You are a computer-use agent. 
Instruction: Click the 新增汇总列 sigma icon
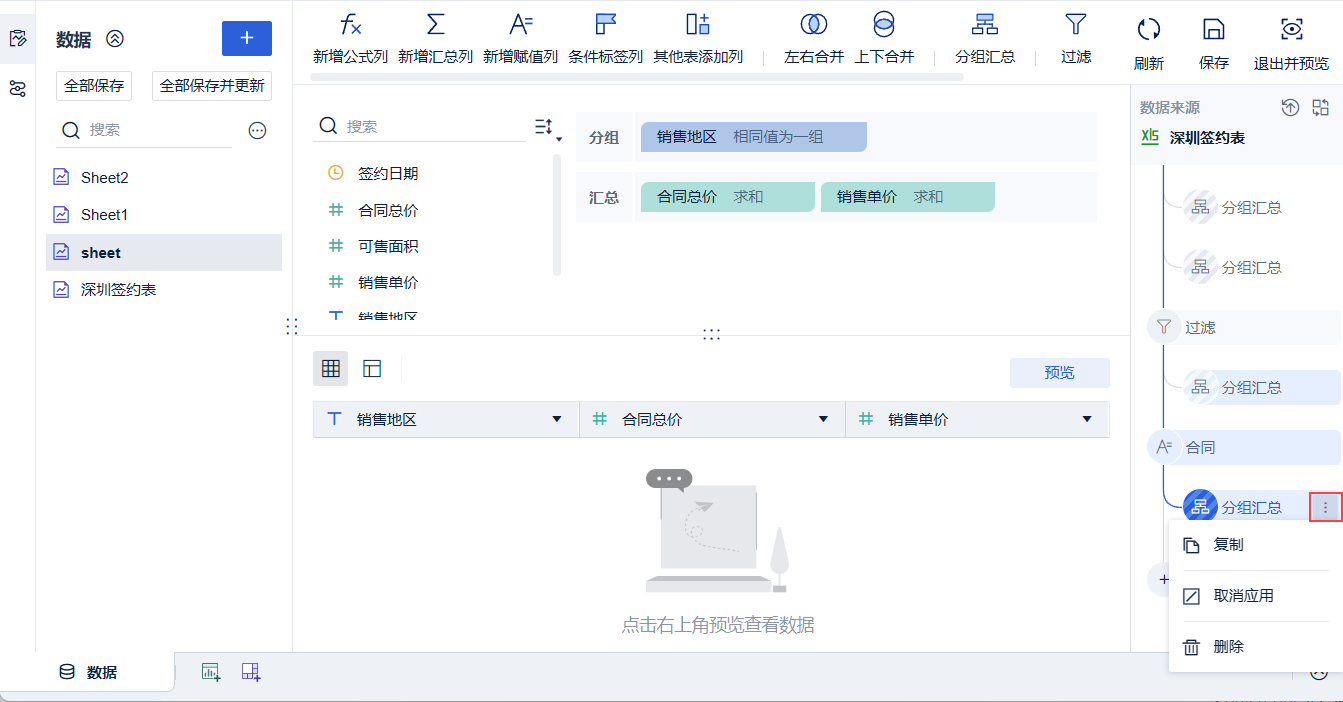click(435, 25)
